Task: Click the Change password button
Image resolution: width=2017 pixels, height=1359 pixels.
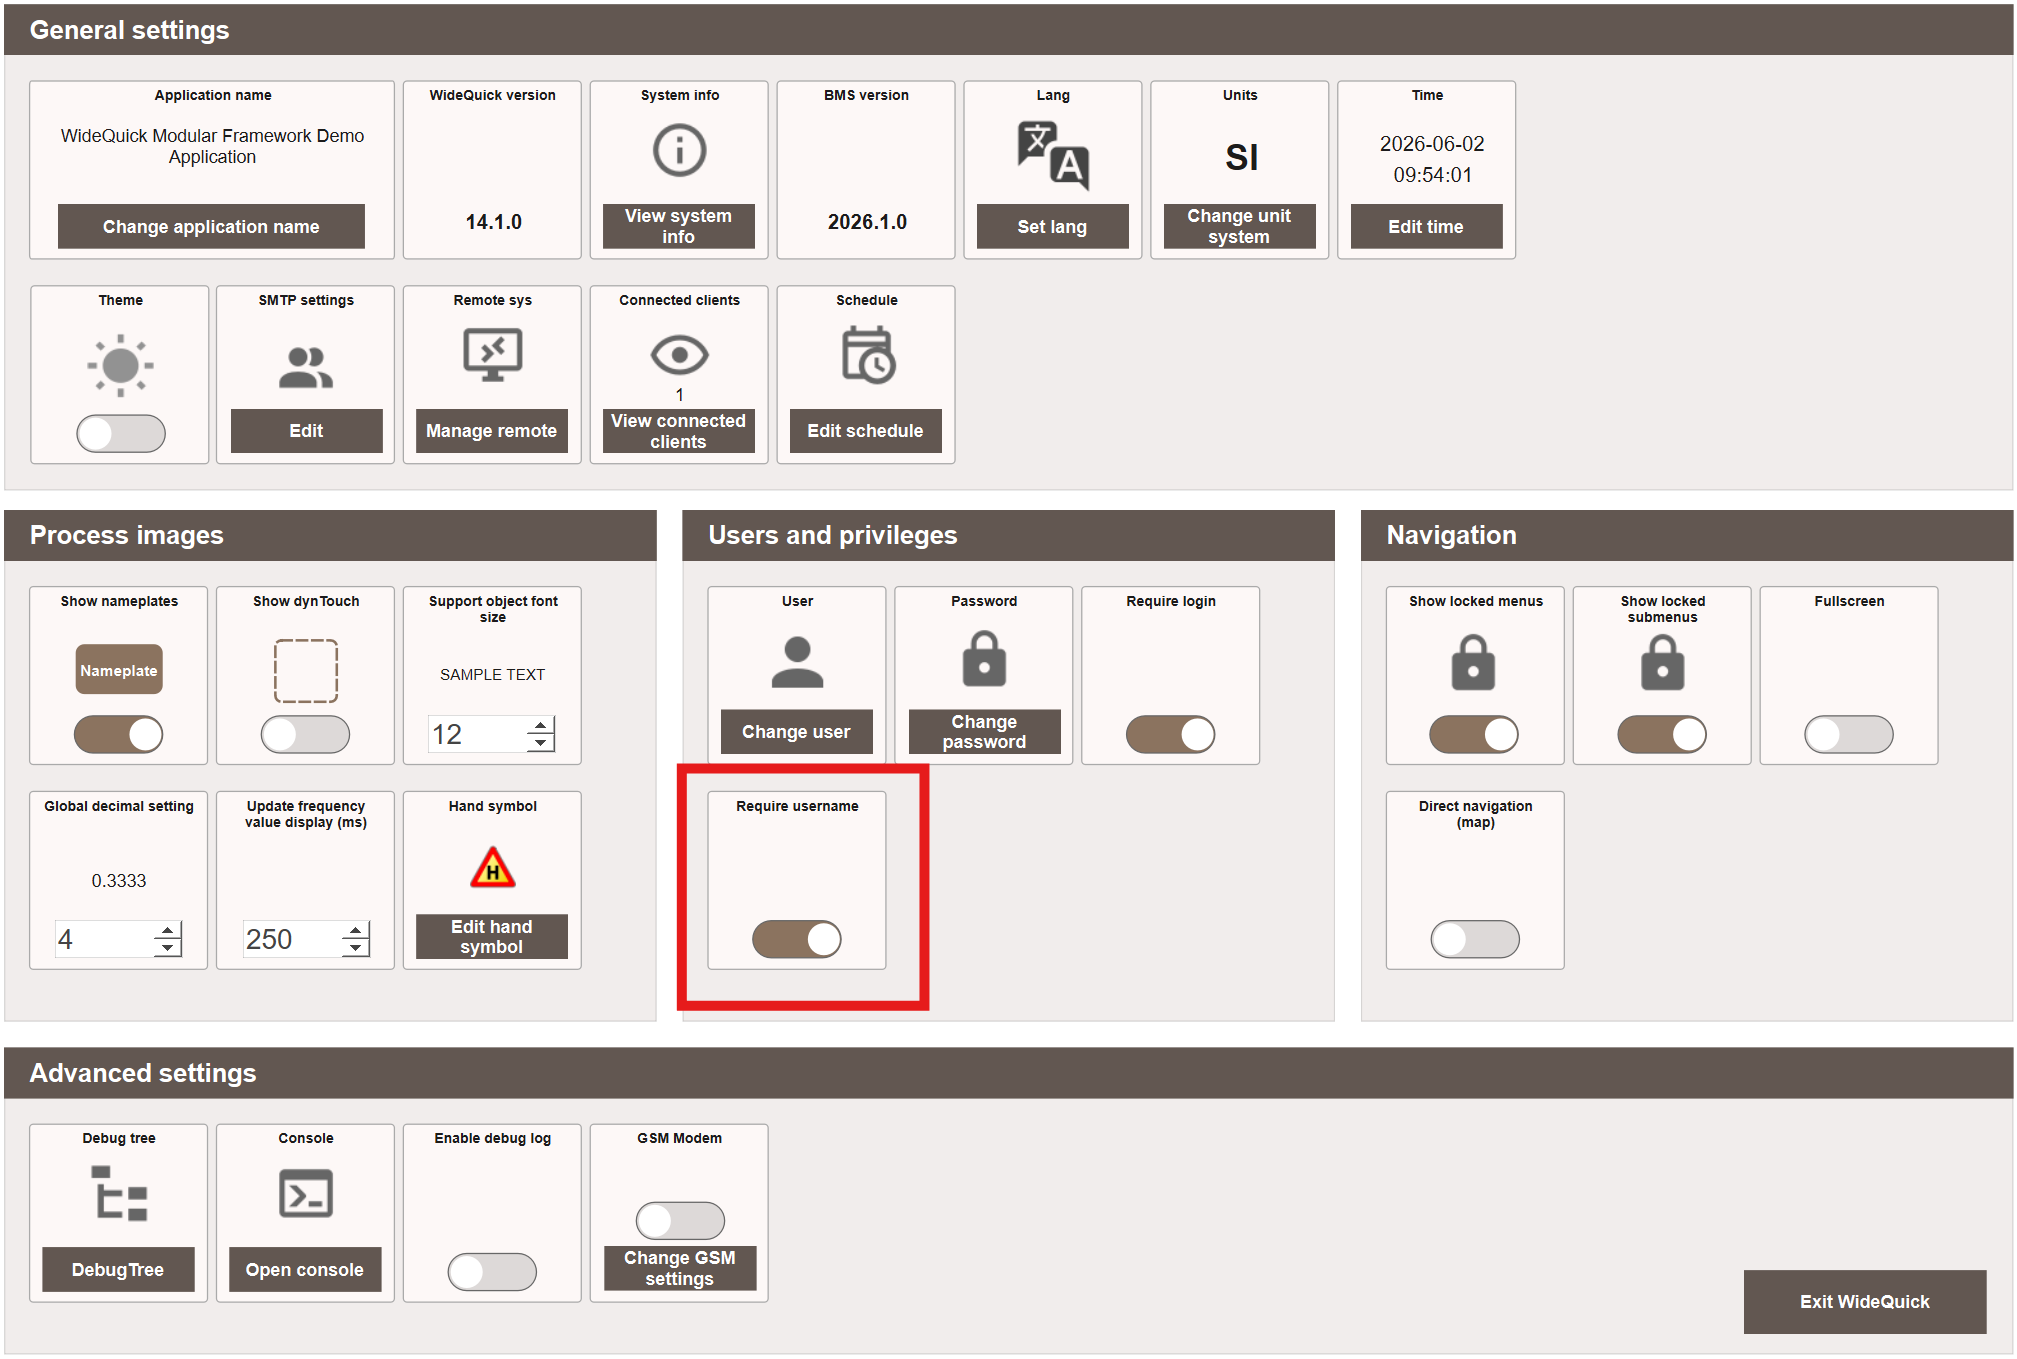Action: click(984, 732)
